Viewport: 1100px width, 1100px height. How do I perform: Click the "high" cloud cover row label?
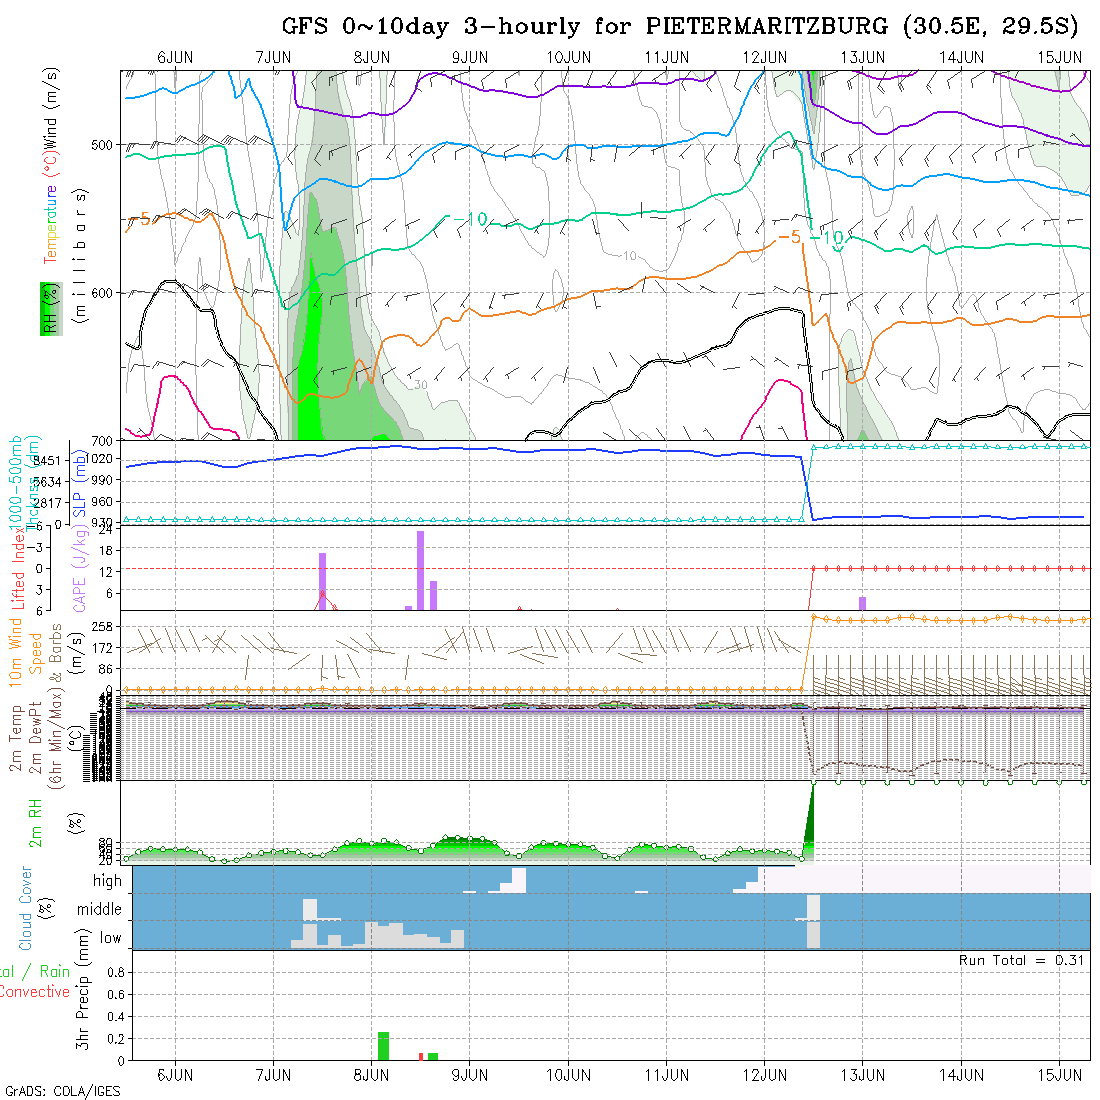point(107,881)
